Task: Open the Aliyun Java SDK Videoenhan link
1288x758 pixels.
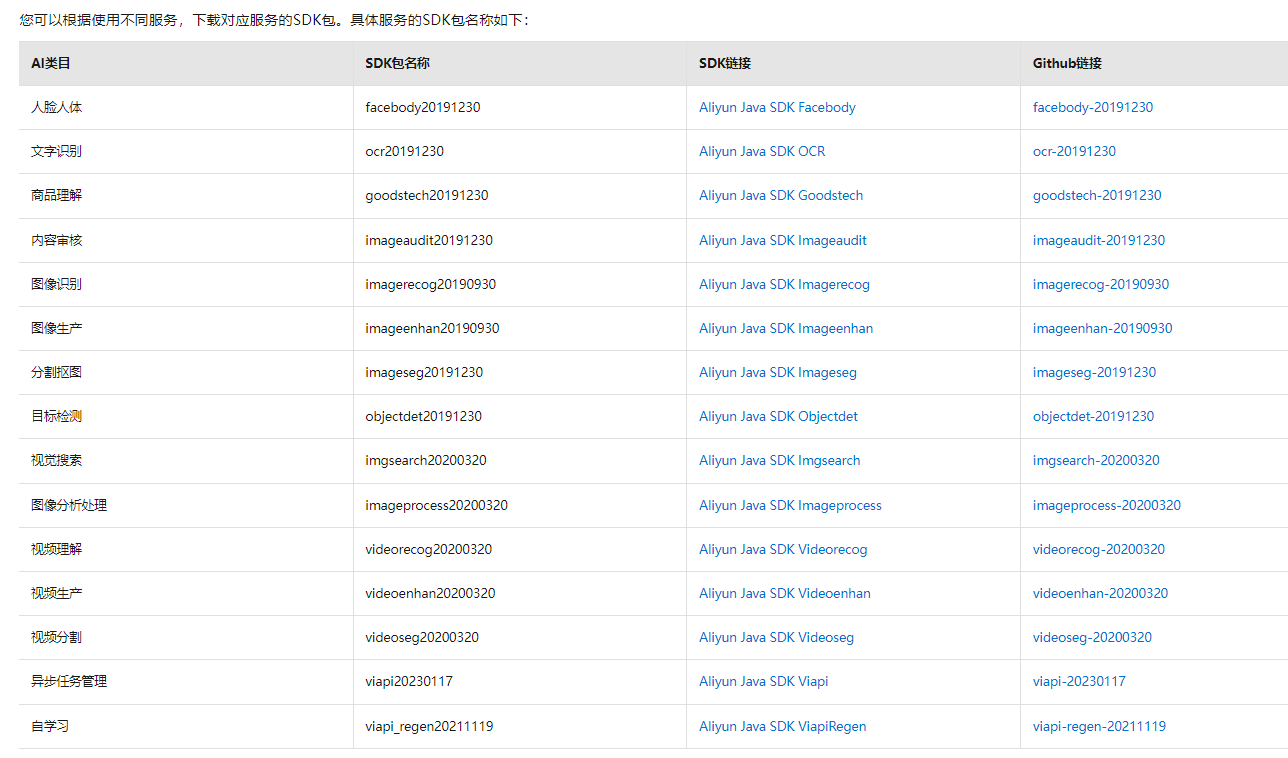Action: (785, 593)
